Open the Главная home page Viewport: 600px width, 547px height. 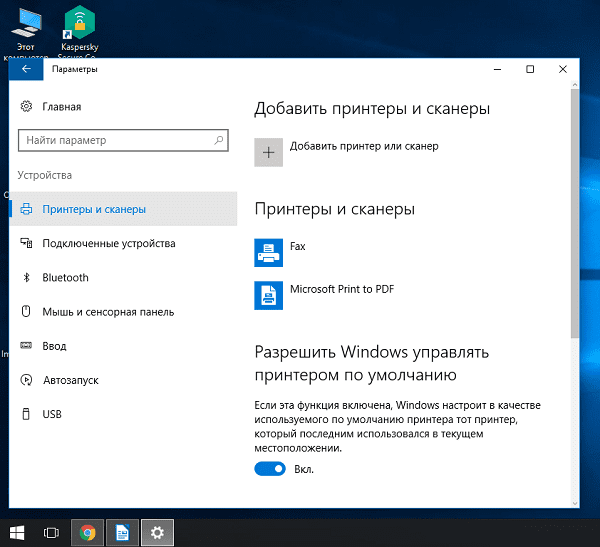(61, 106)
